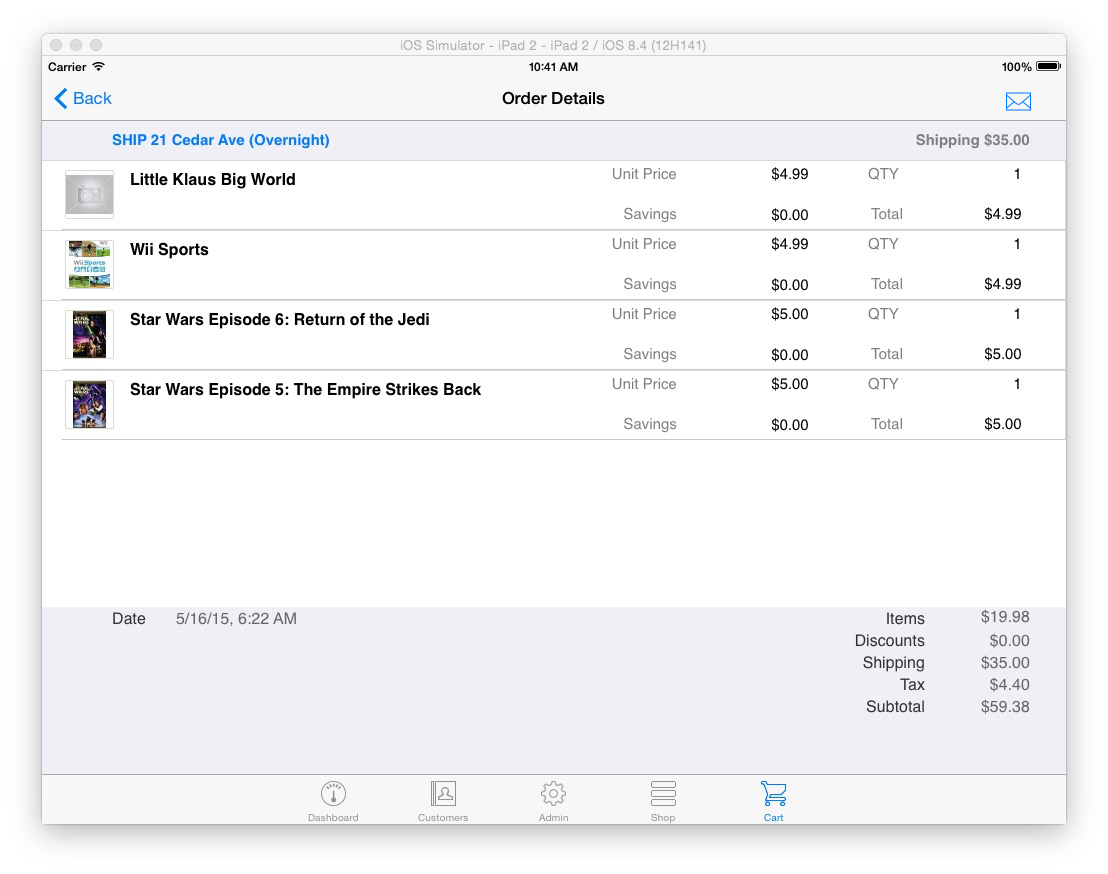The image size is (1108, 874).
Task: Click the Wii Sports cover thumbnail
Action: coord(89,264)
